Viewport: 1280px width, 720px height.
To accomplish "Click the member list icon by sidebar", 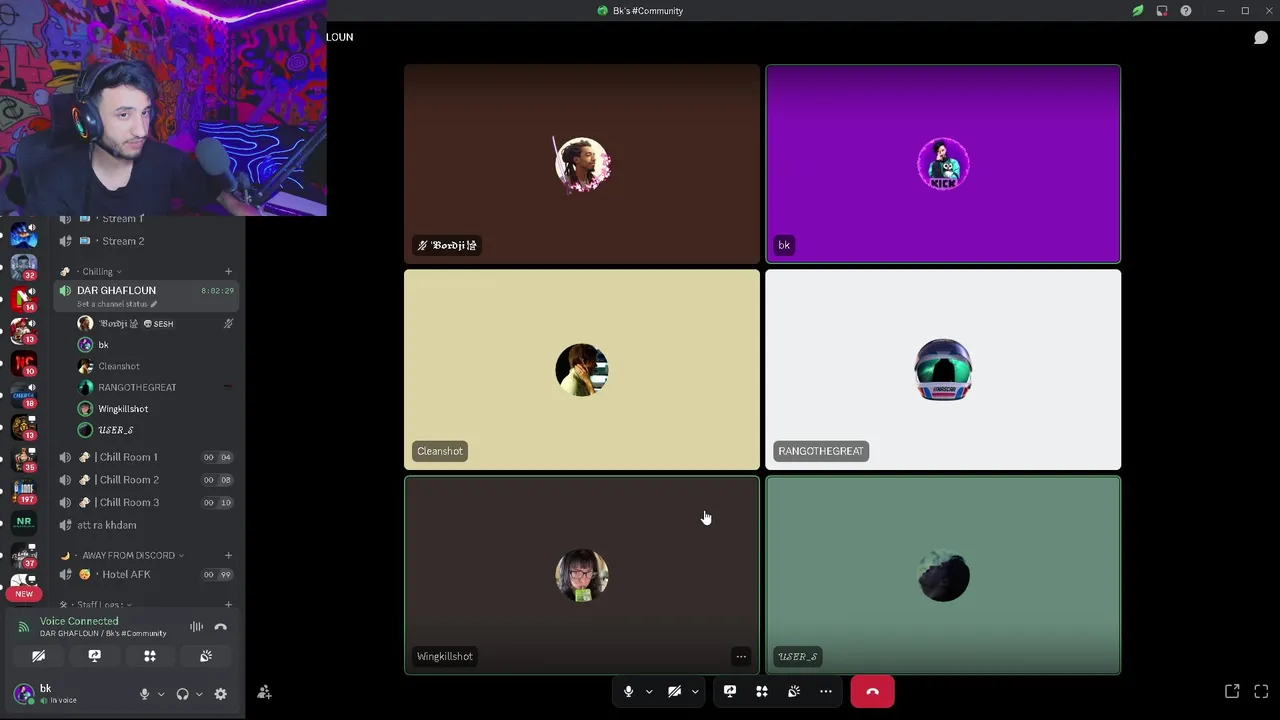I will (264, 692).
